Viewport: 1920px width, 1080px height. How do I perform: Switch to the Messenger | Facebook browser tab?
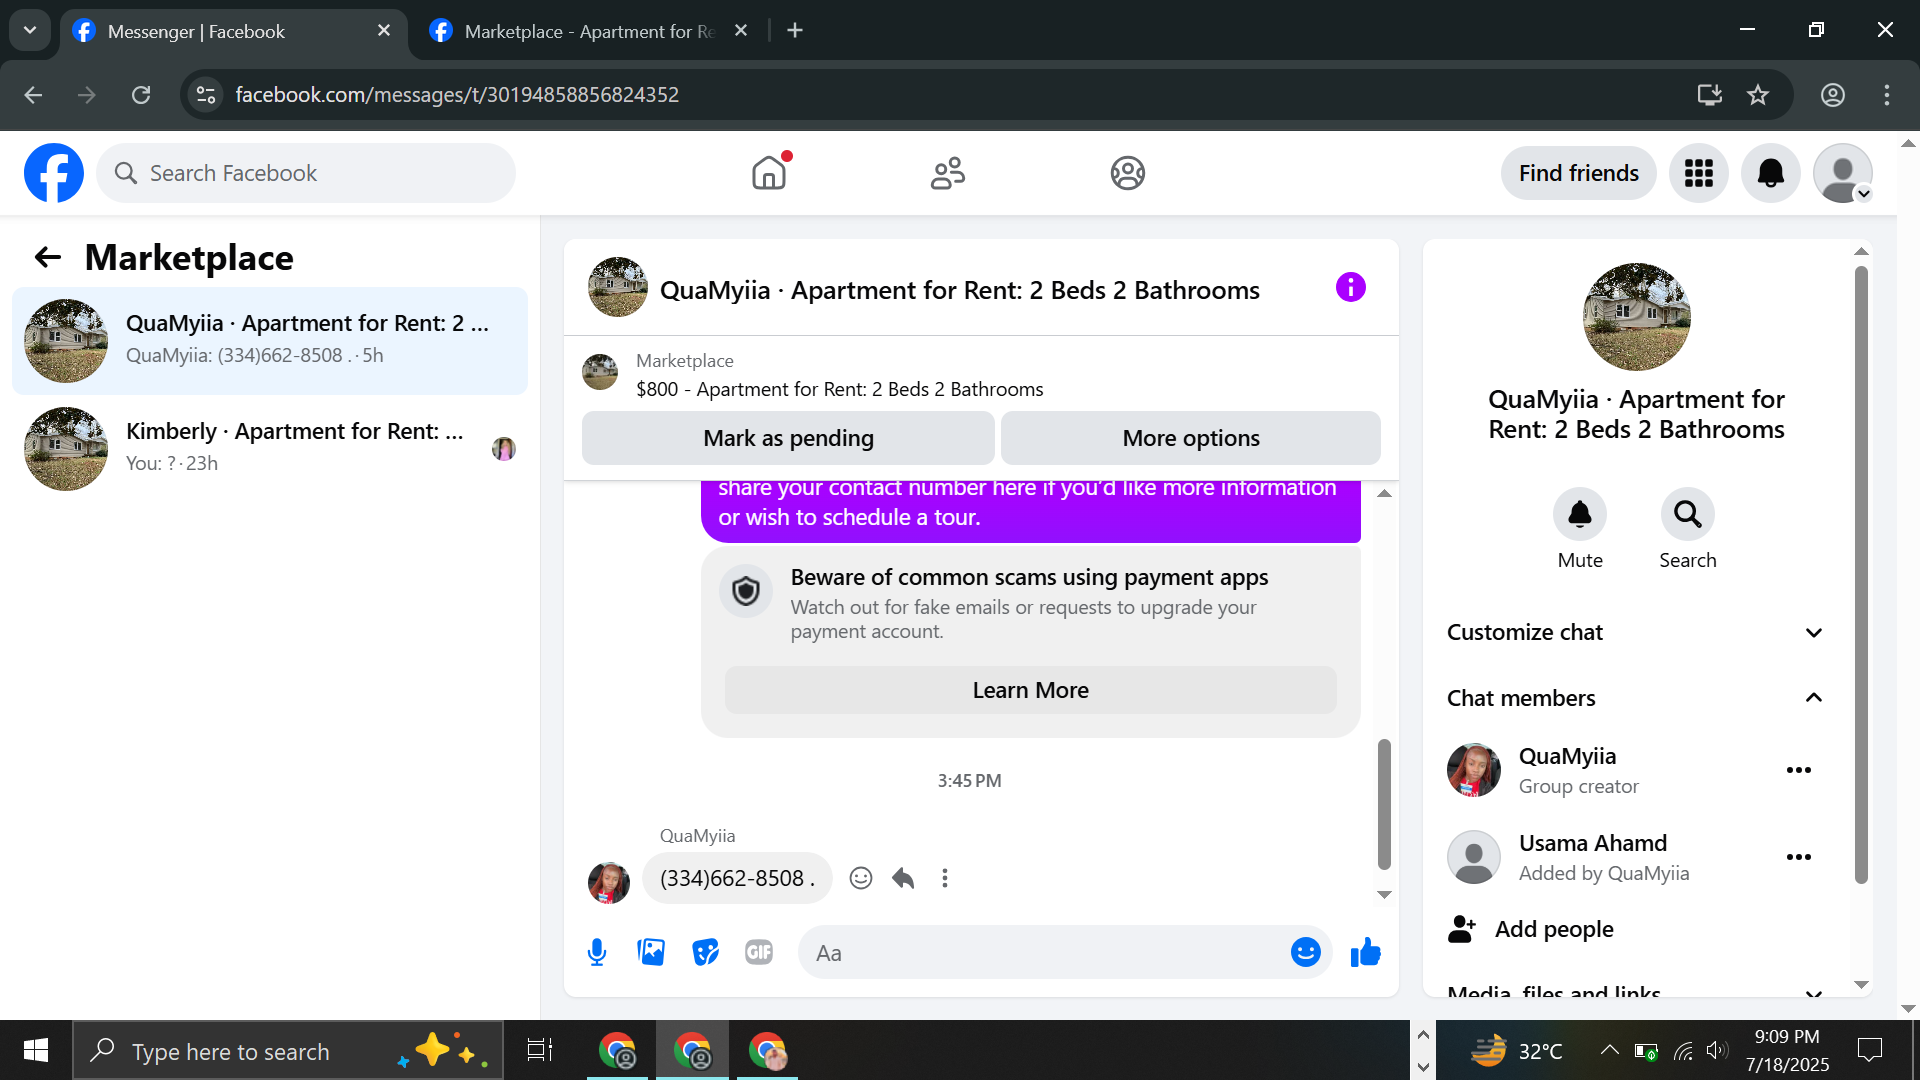[x=232, y=31]
